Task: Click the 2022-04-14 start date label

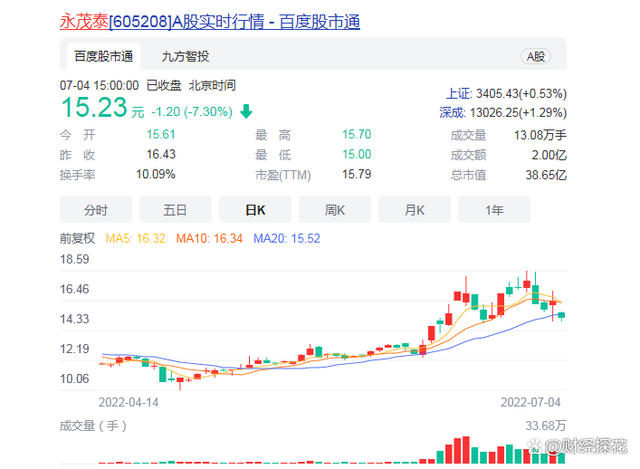Action: click(x=129, y=402)
